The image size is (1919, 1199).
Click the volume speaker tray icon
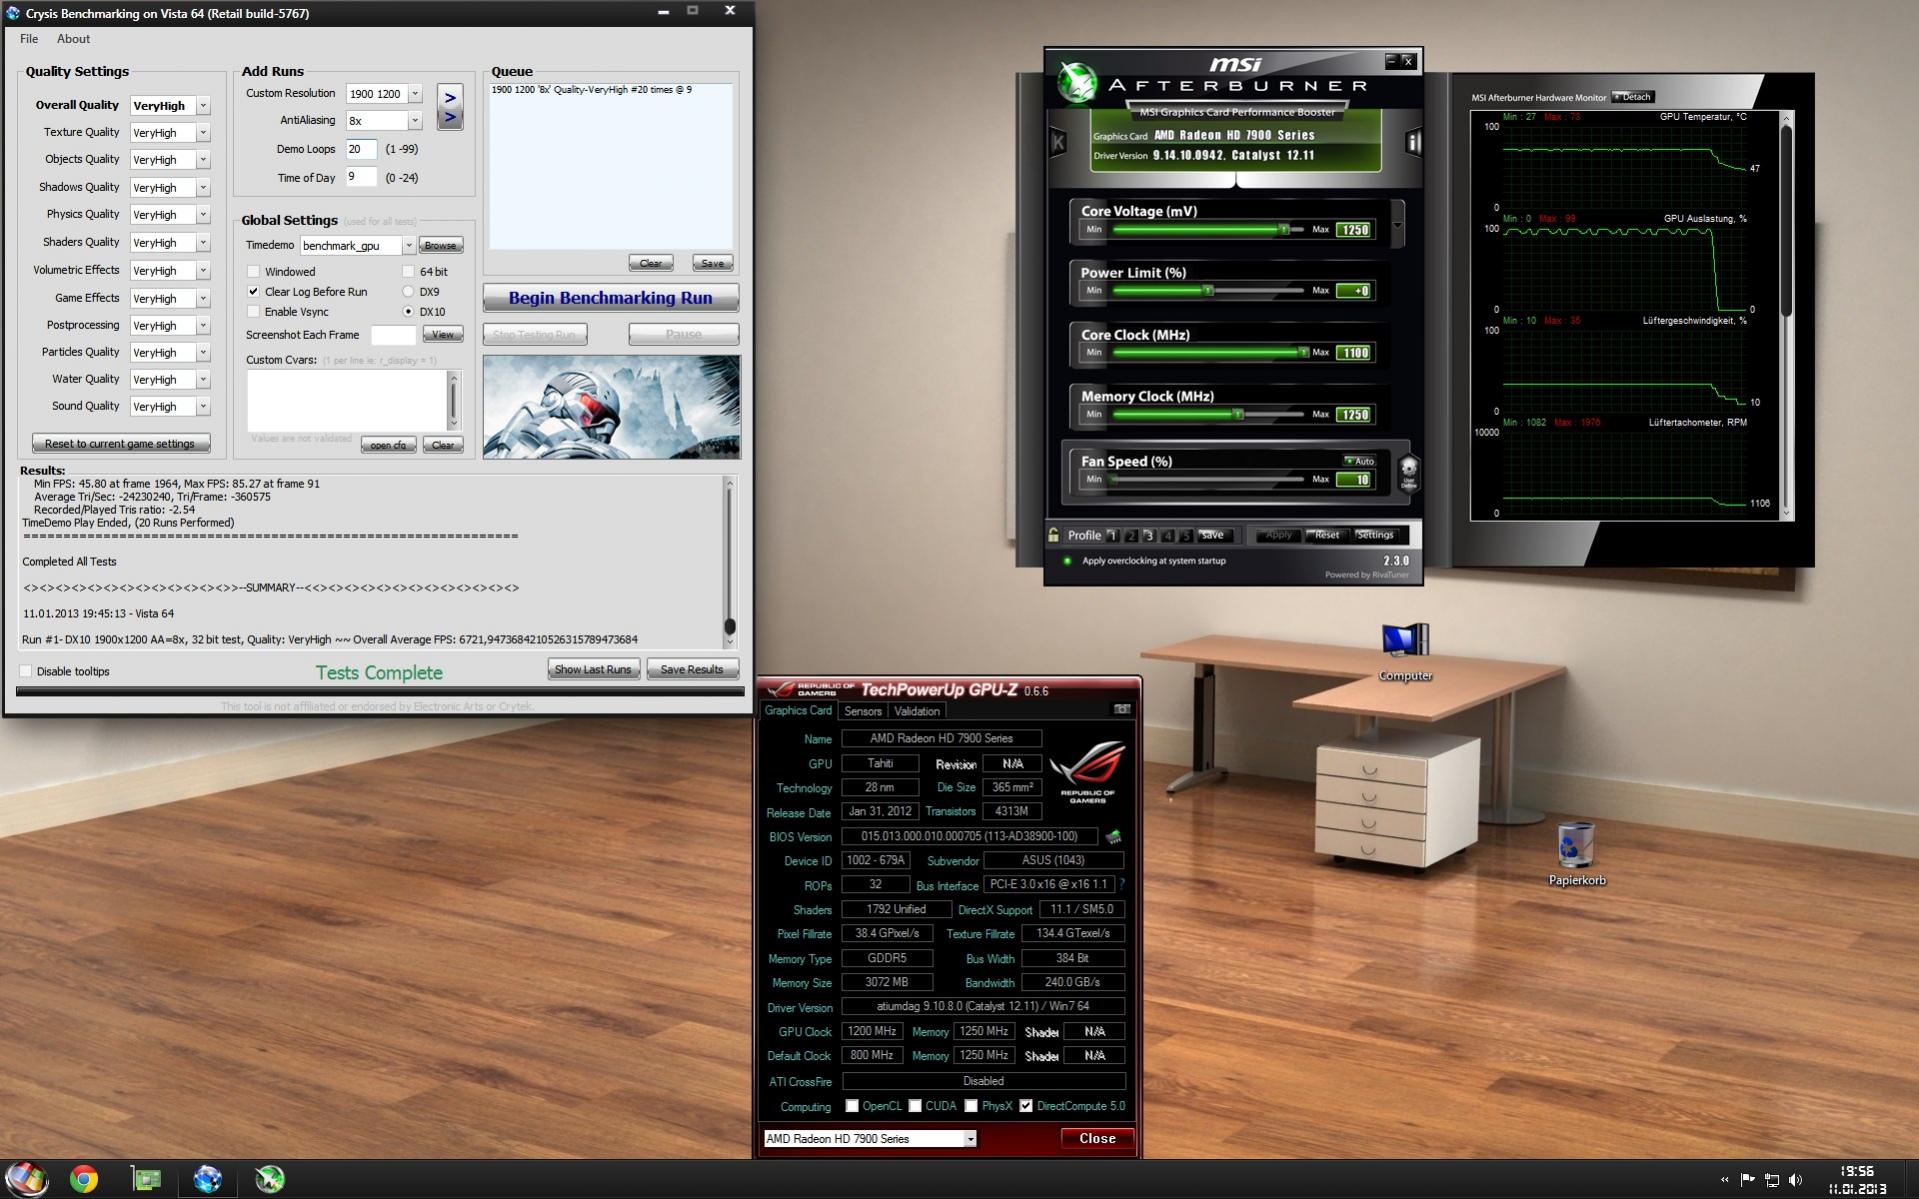1796,1180
